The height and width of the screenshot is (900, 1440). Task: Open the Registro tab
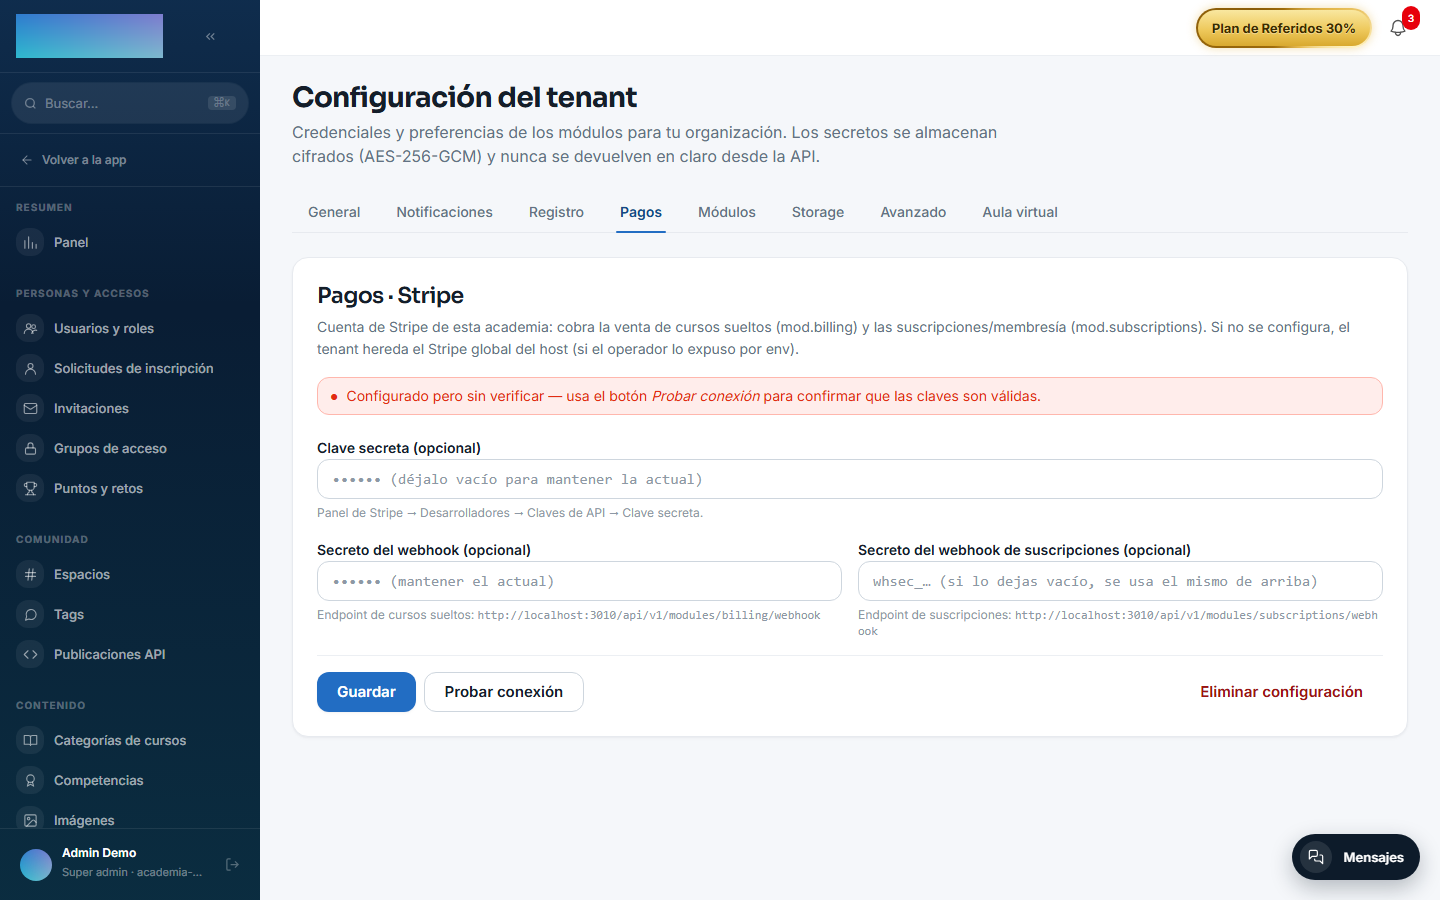point(556,212)
